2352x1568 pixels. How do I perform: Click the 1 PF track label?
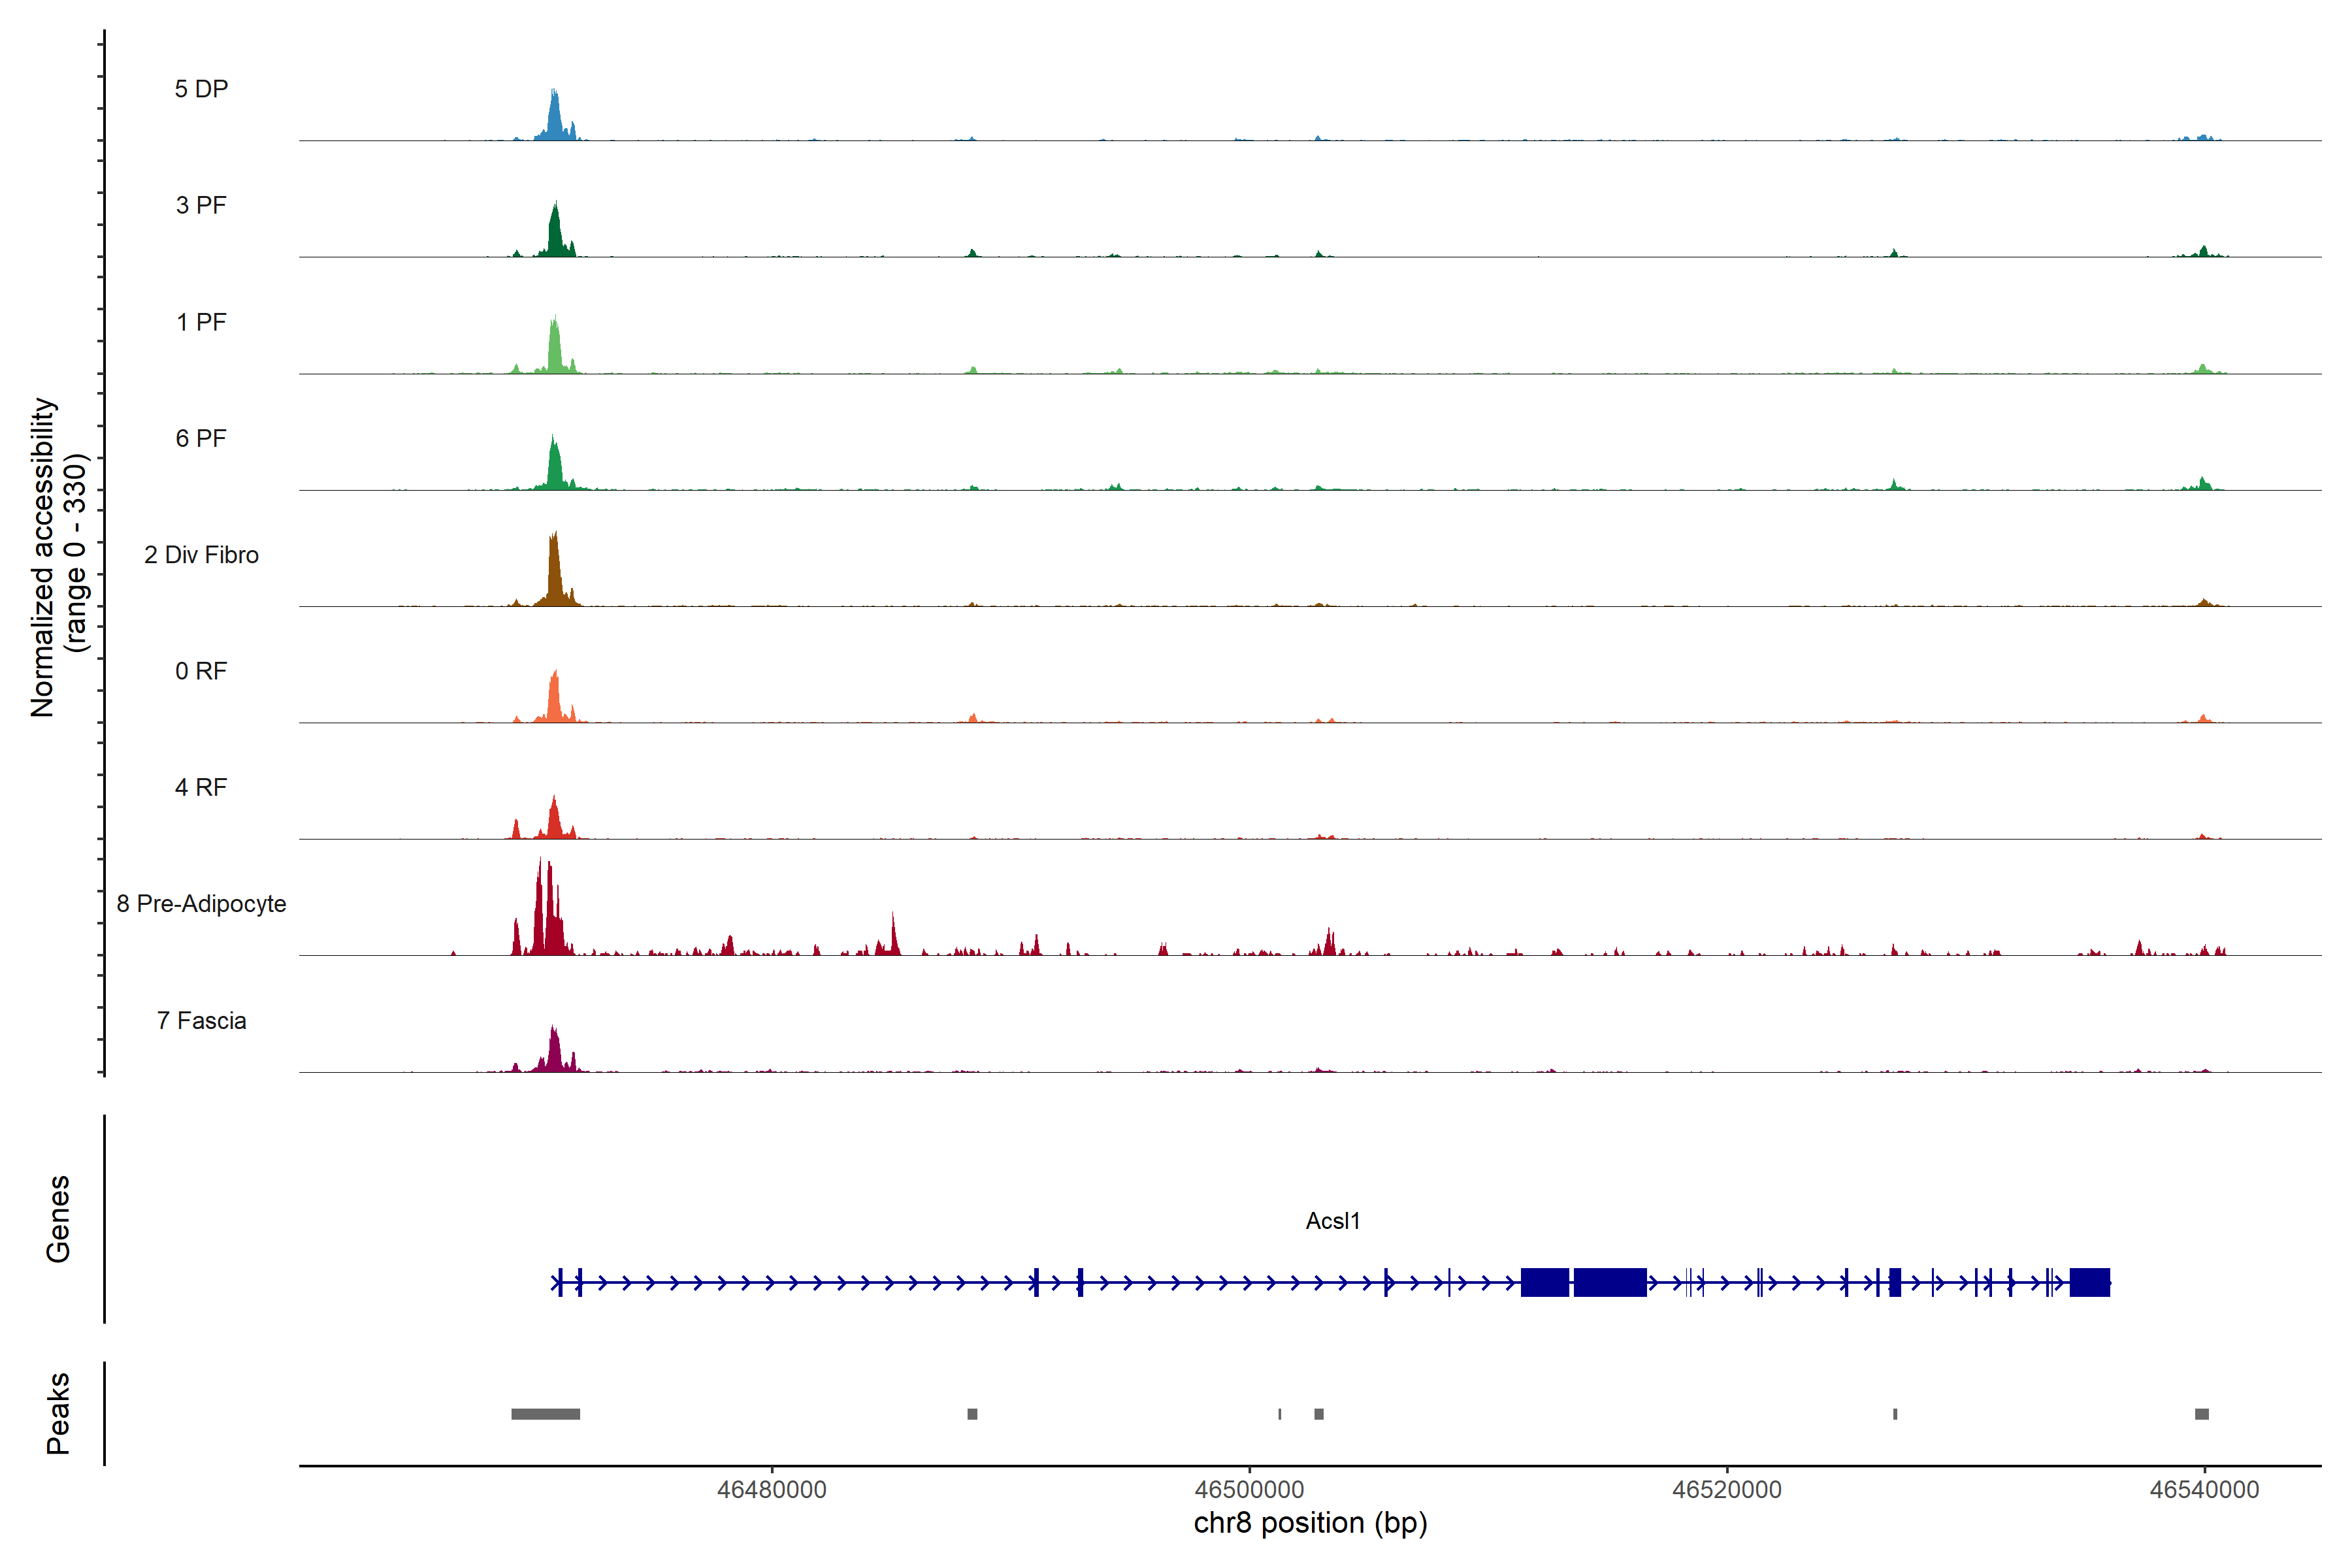pyautogui.click(x=201, y=322)
